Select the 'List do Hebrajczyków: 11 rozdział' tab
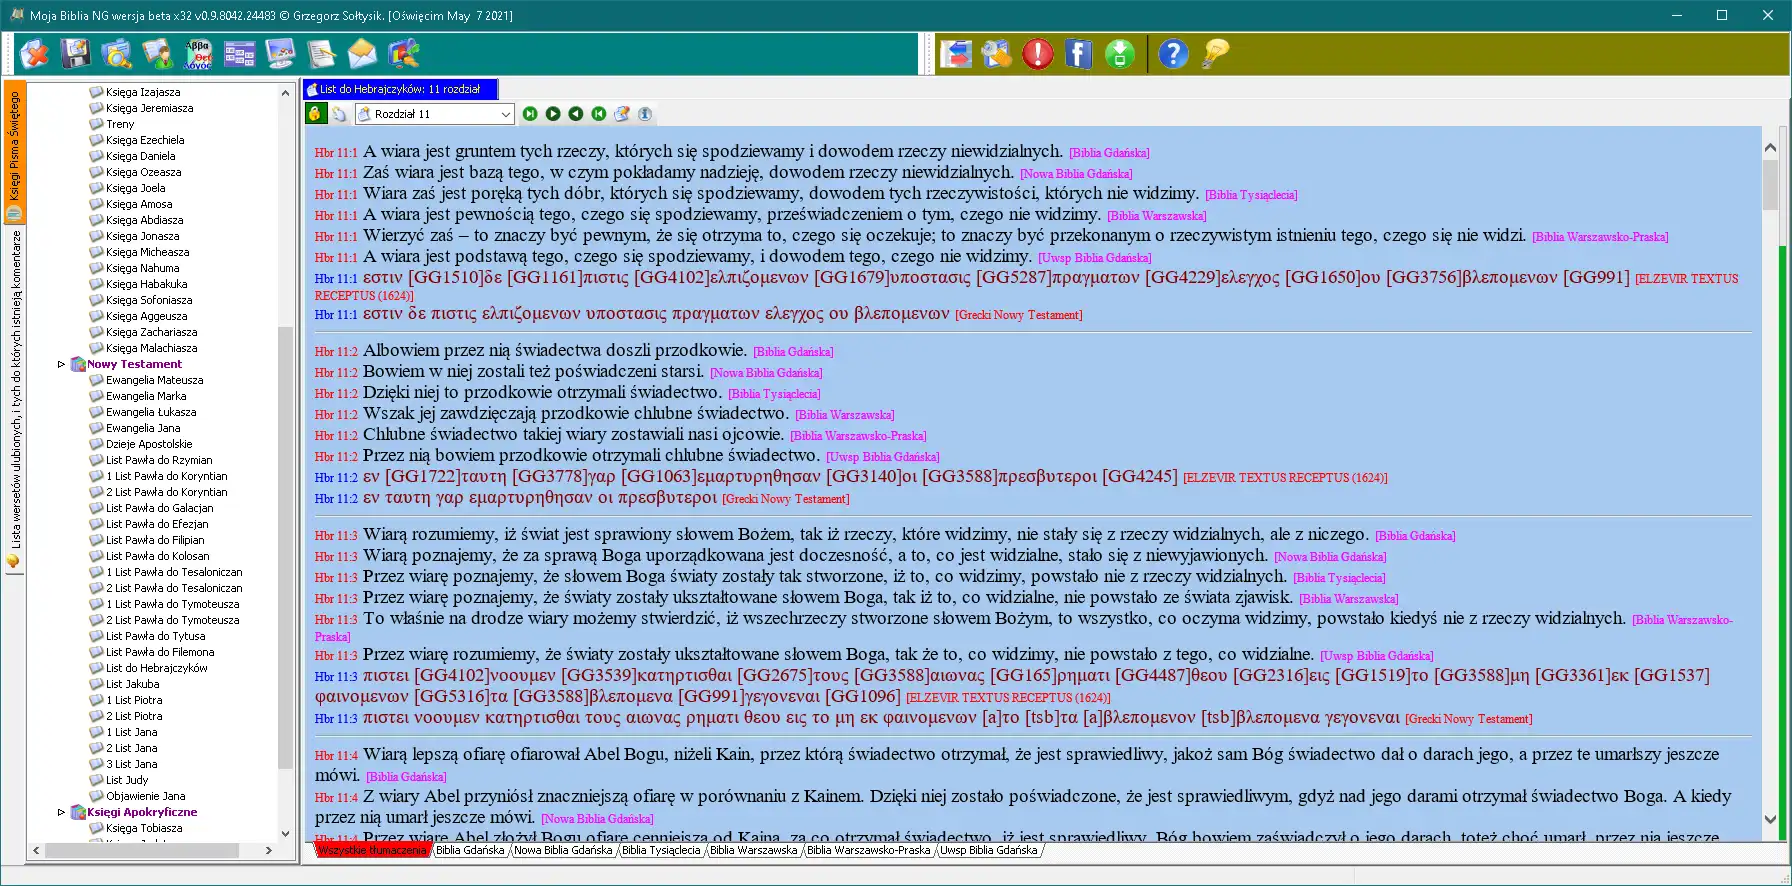Image resolution: width=1792 pixels, height=886 pixels. [x=400, y=89]
